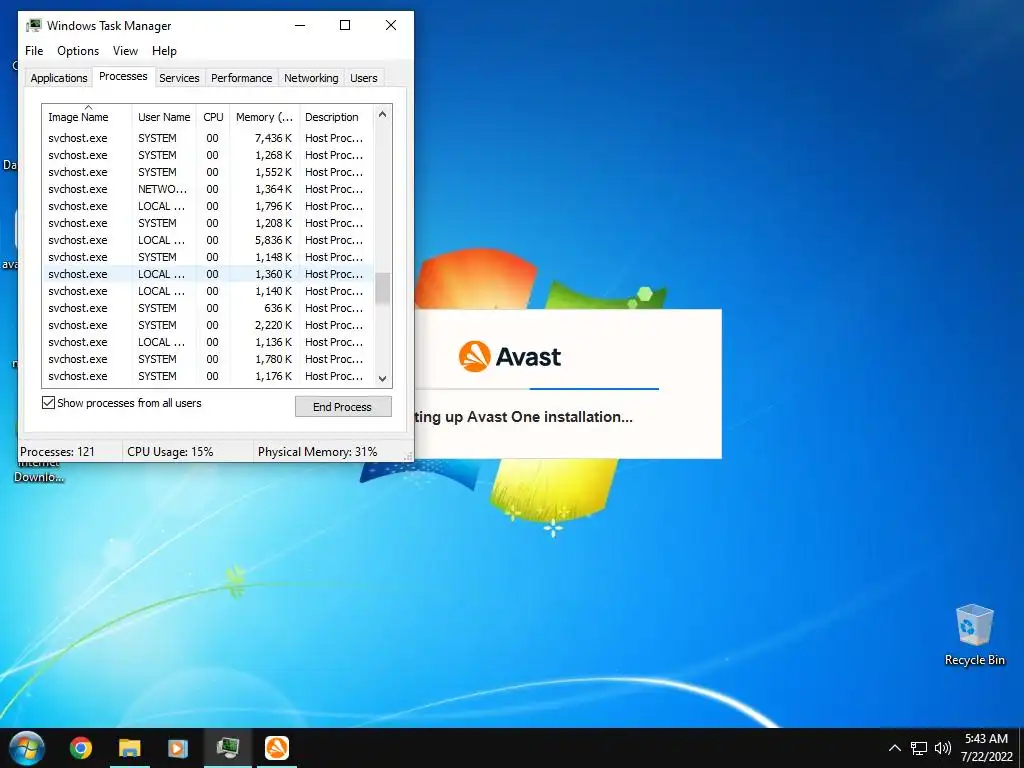Open the media player taskbar icon

(178, 748)
